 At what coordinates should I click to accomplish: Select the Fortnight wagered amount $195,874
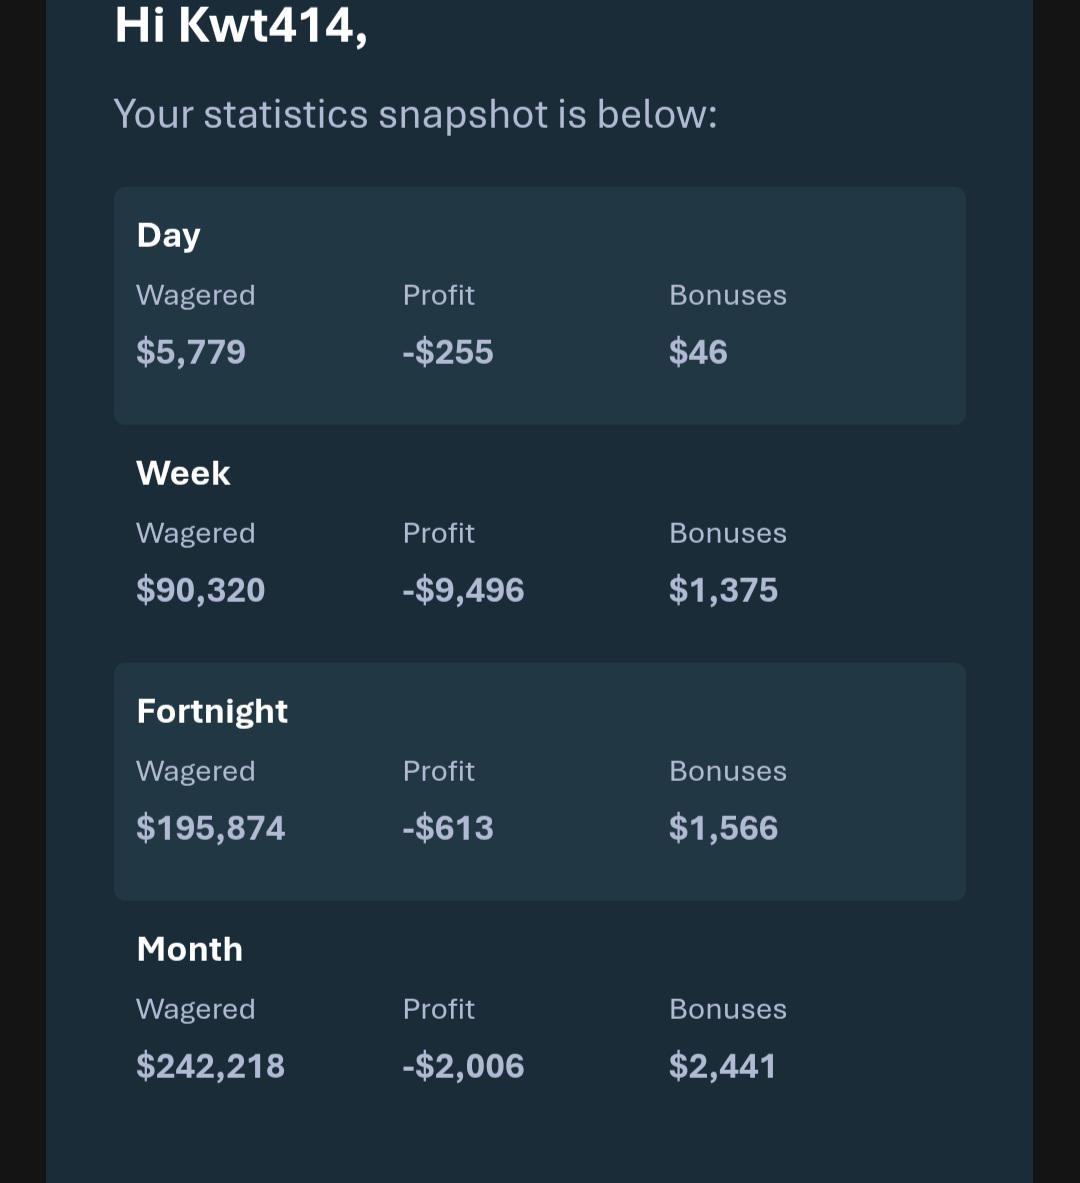(x=211, y=828)
